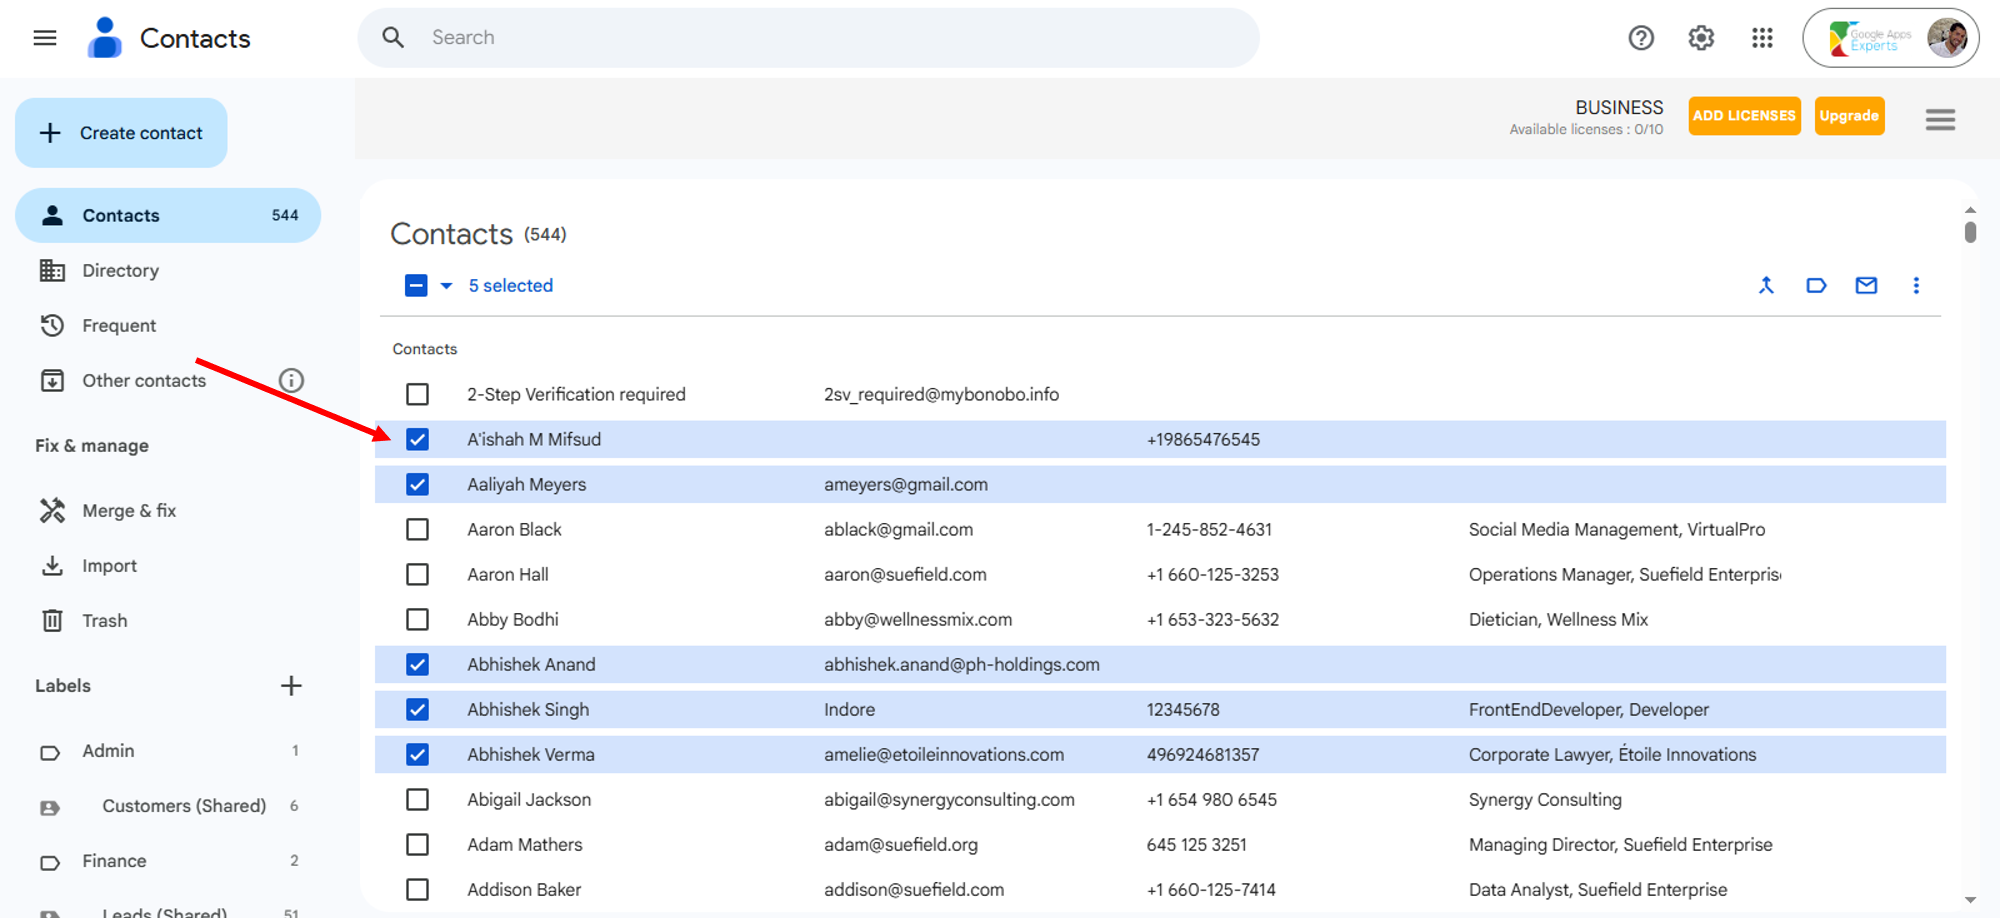The width and height of the screenshot is (2000, 918).
Task: Toggle the main hamburger menu
Action: [45, 38]
